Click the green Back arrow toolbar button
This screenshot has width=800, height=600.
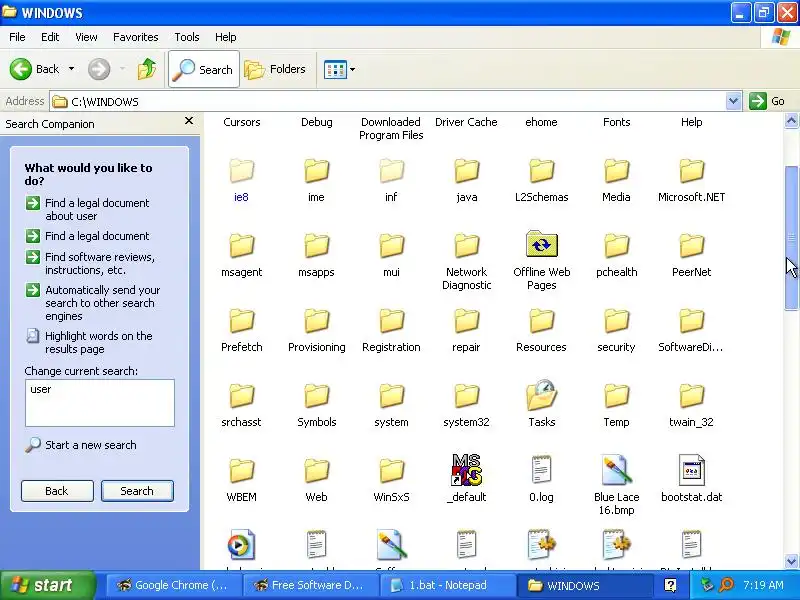(20, 69)
